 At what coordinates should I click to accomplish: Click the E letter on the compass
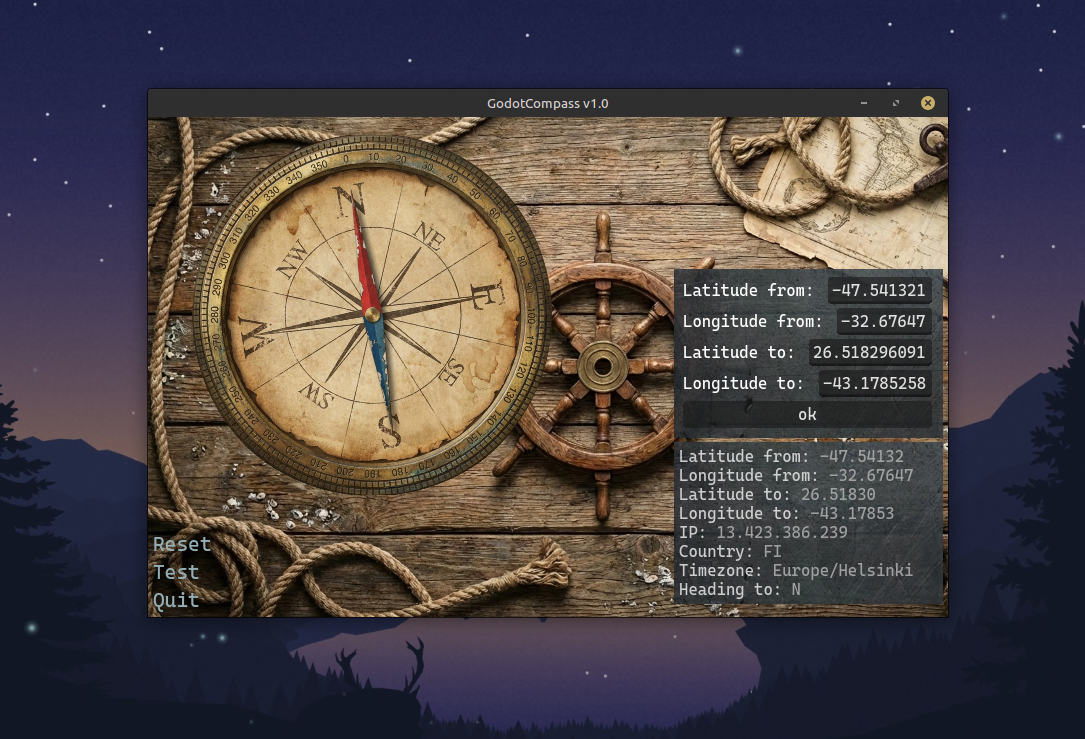click(x=487, y=295)
